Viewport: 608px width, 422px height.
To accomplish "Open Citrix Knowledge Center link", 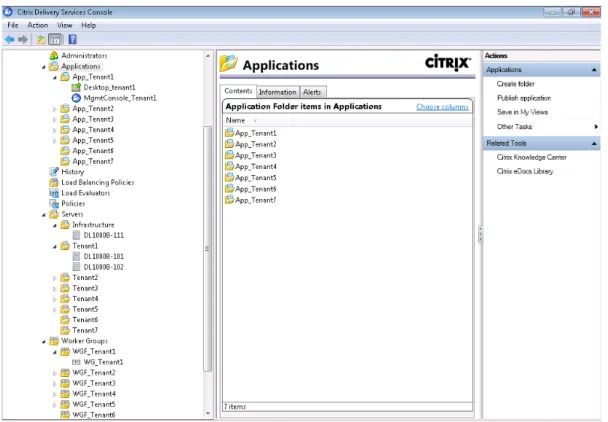I will pyautogui.click(x=532, y=157).
